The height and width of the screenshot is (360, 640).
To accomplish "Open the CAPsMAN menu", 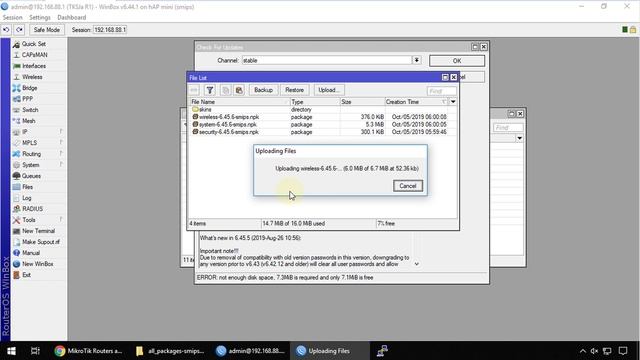I will pos(34,55).
